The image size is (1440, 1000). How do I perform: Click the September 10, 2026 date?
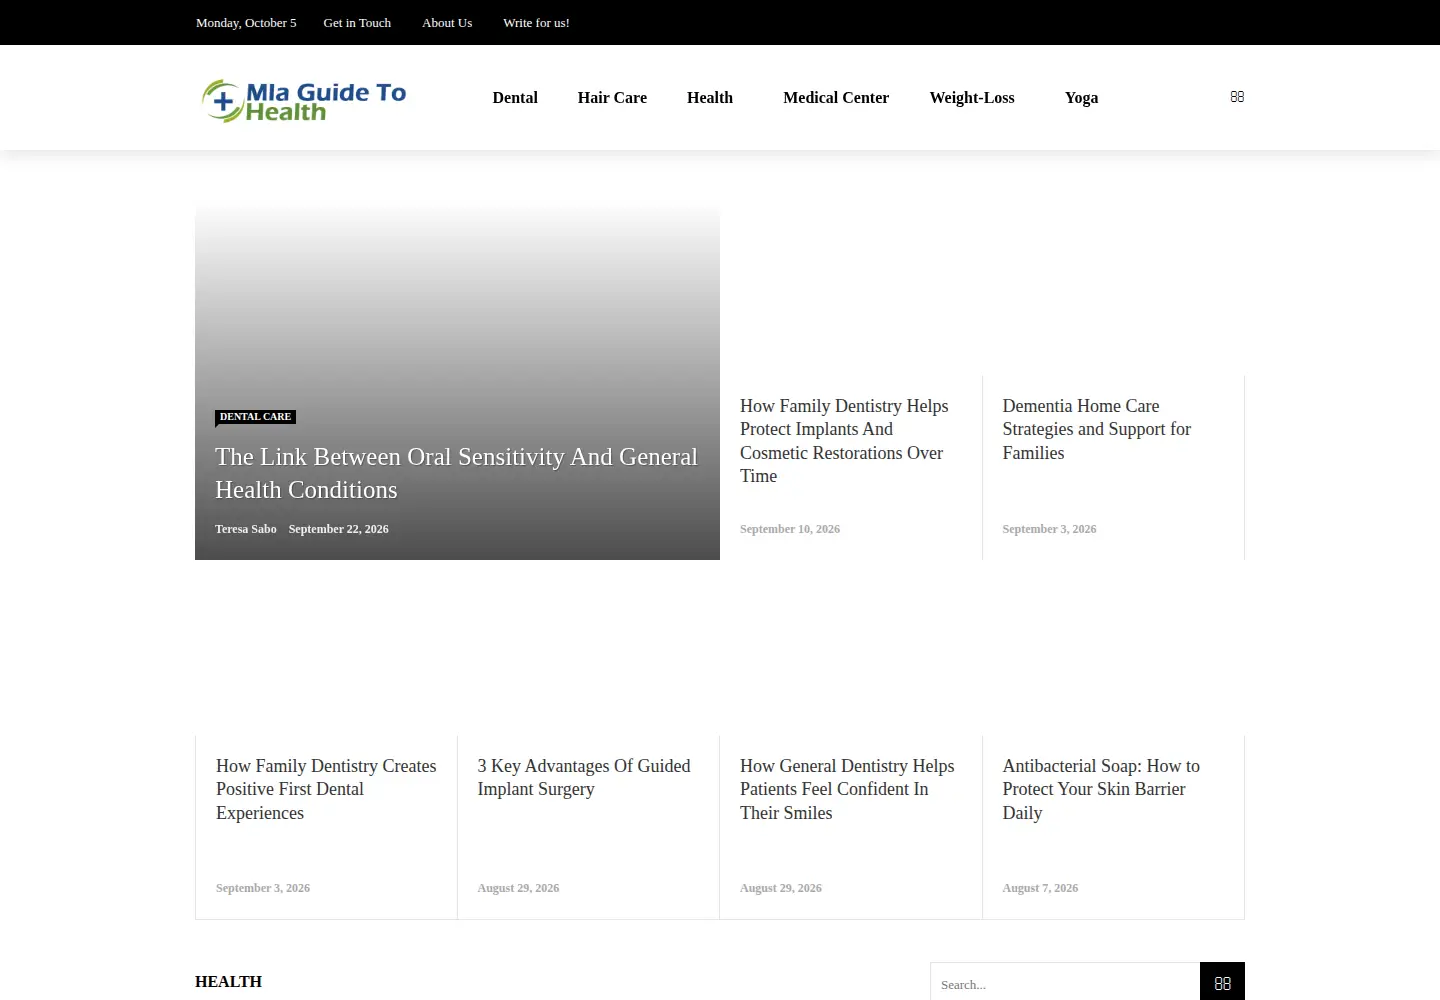point(790,529)
